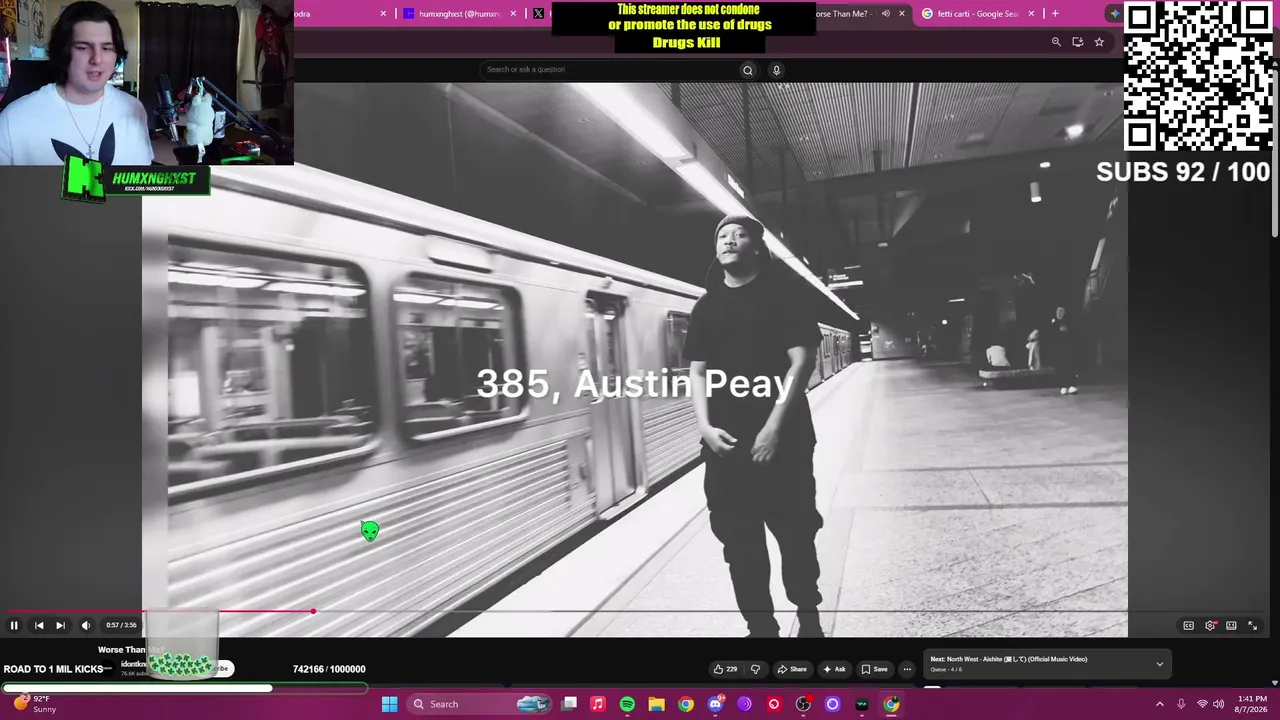Image resolution: width=1280 pixels, height=720 pixels.
Task: Switch to the humxnghxst browser tab
Action: pyautogui.click(x=459, y=14)
